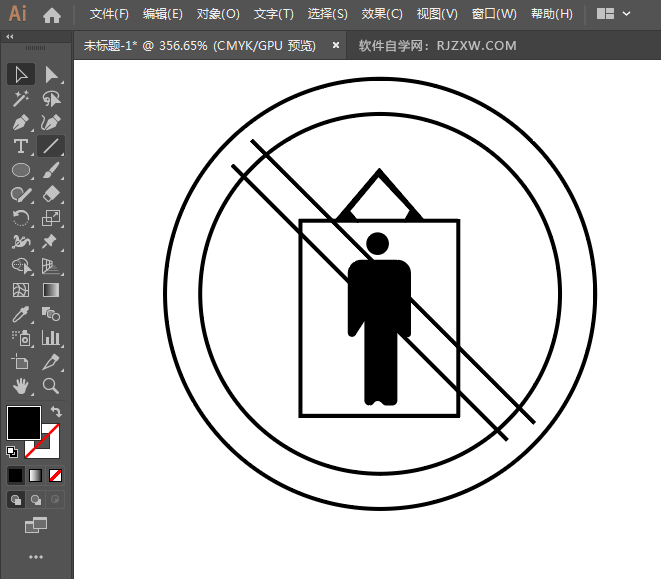Activate the Ellipse tool
Viewport: 661px width, 579px height.
21,170
